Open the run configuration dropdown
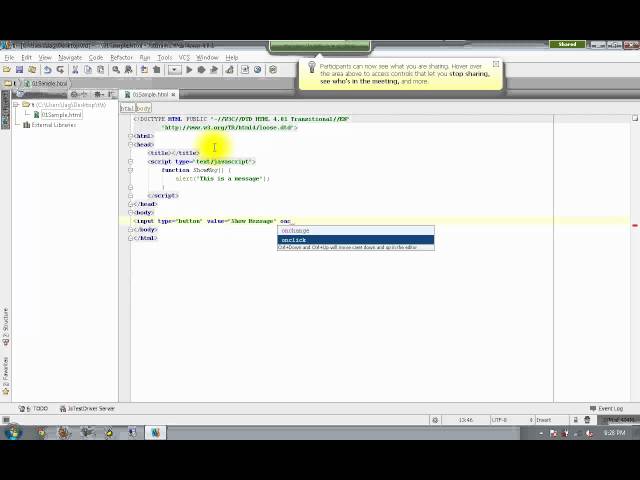This screenshot has height=480, width=640. [174, 70]
